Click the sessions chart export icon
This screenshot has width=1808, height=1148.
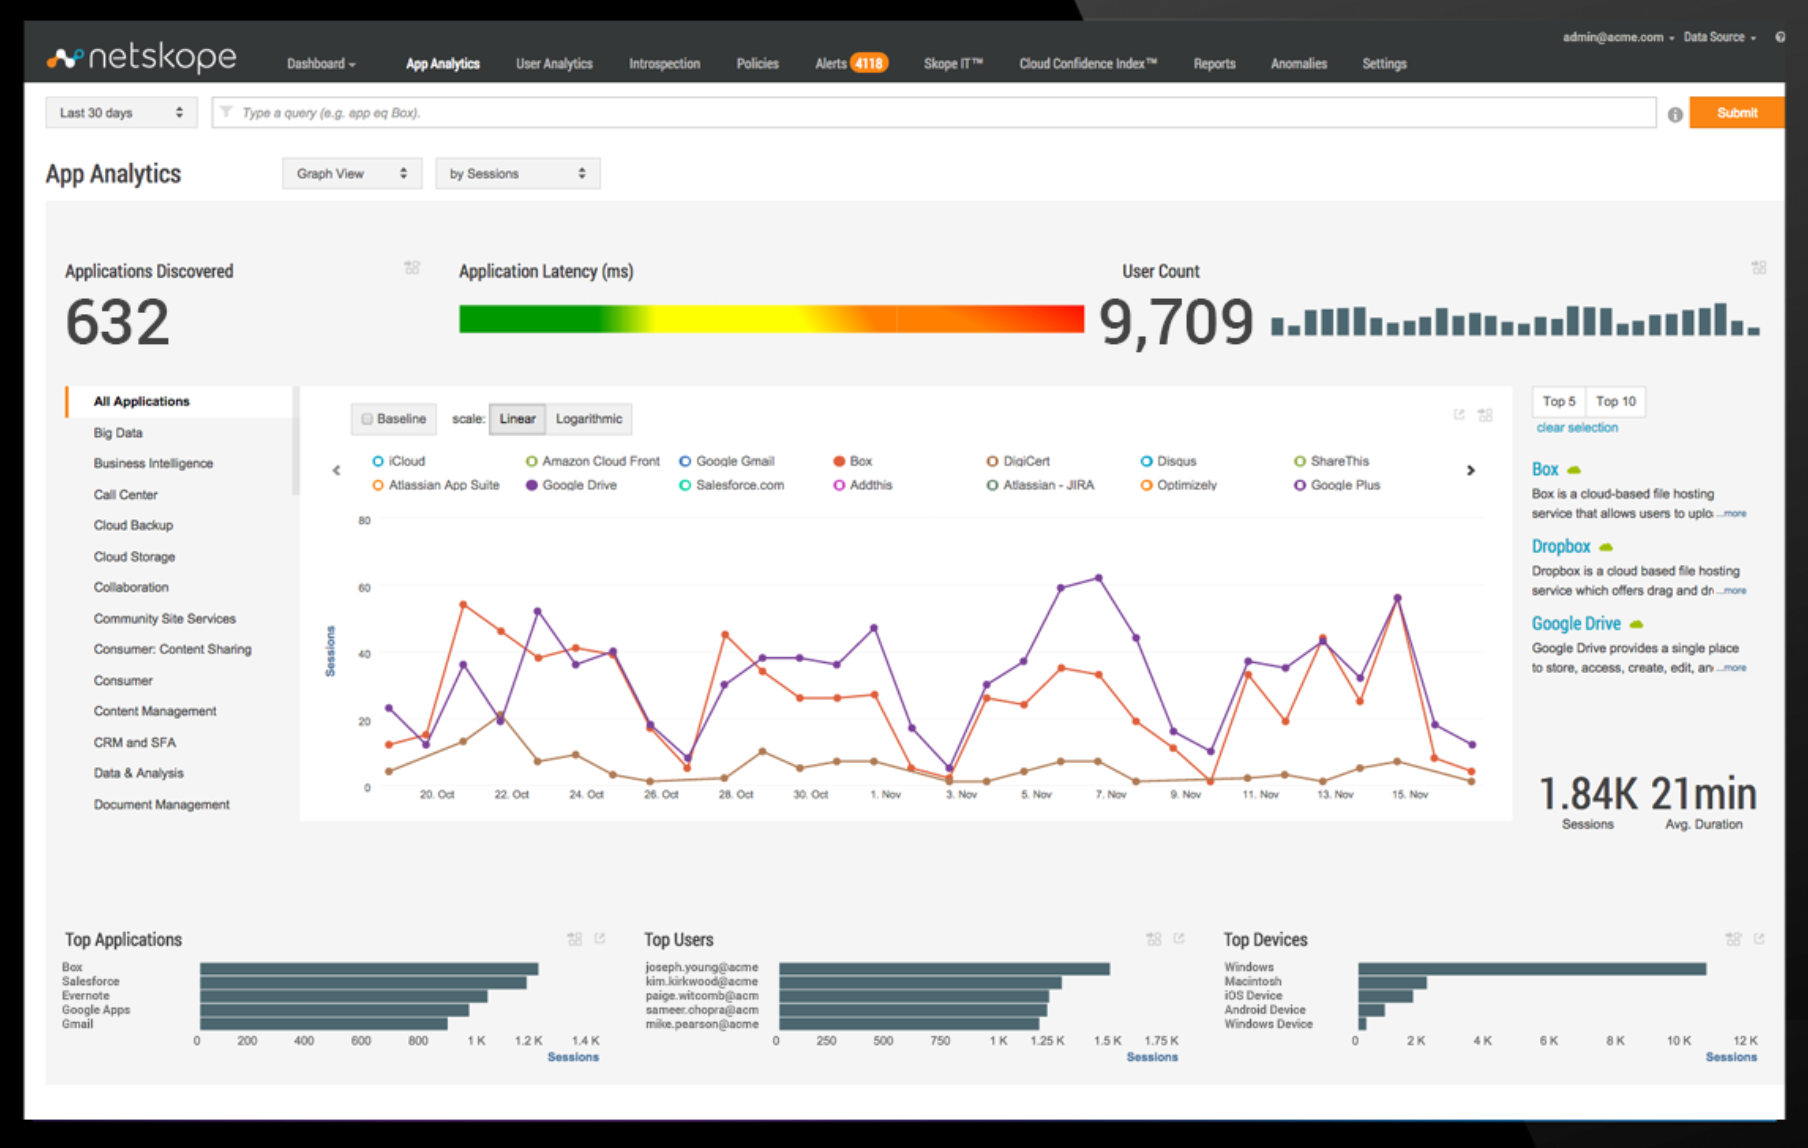1459,414
